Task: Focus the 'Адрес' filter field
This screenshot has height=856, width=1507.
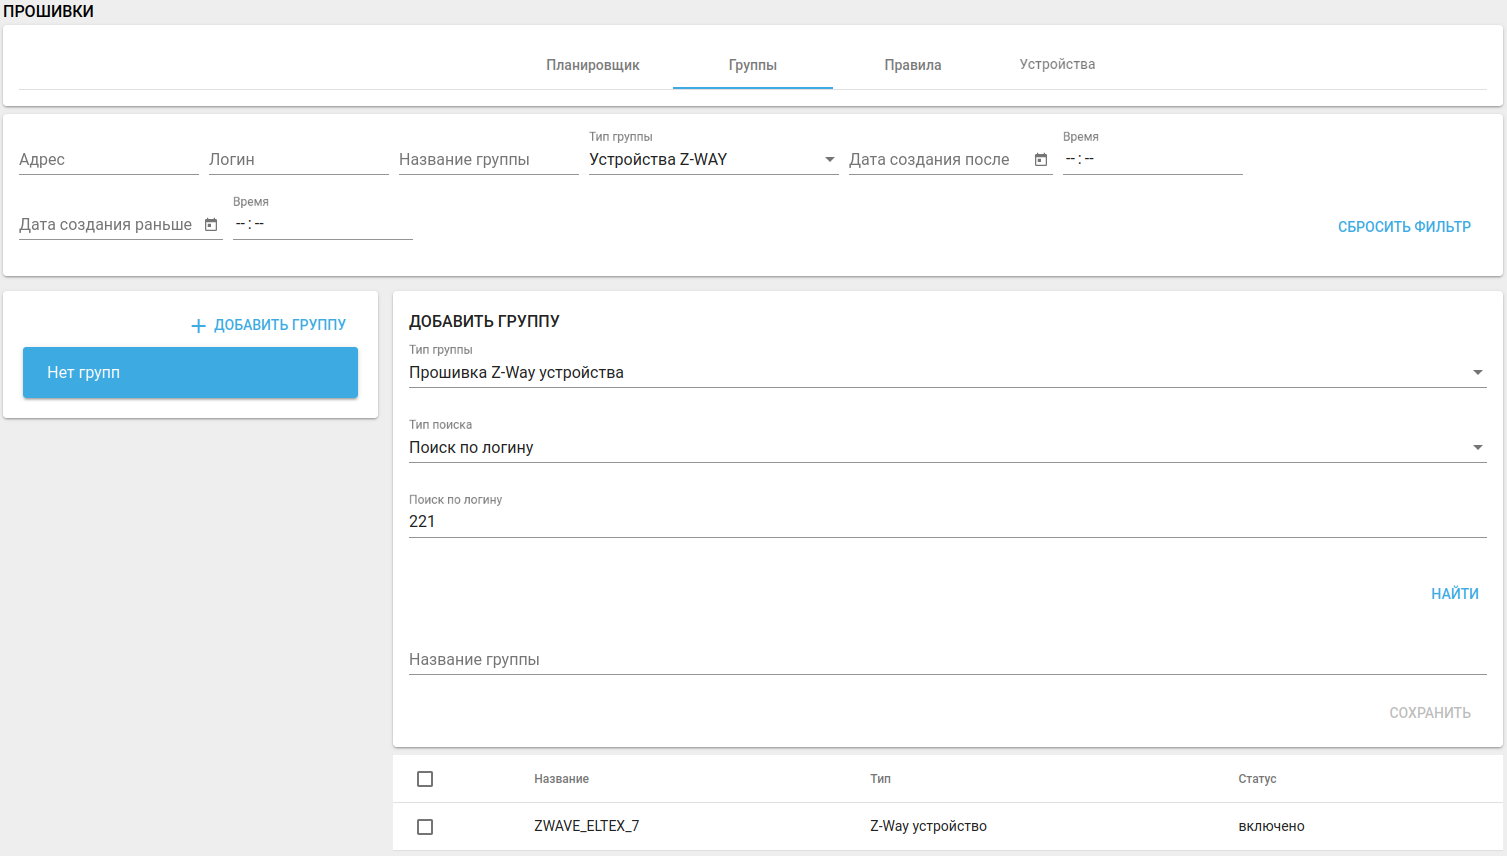Action: coord(108,160)
